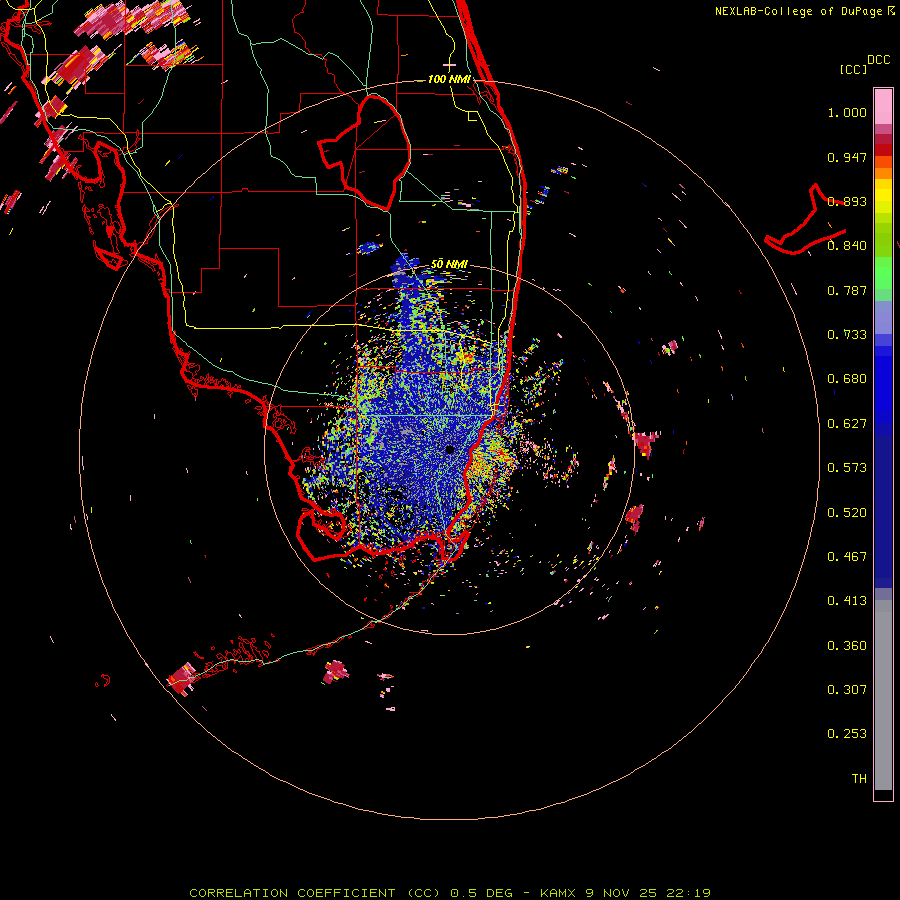The height and width of the screenshot is (900, 900).
Task: Select the CORRELATION COEFFICIENT caption title
Action: pos(292,893)
